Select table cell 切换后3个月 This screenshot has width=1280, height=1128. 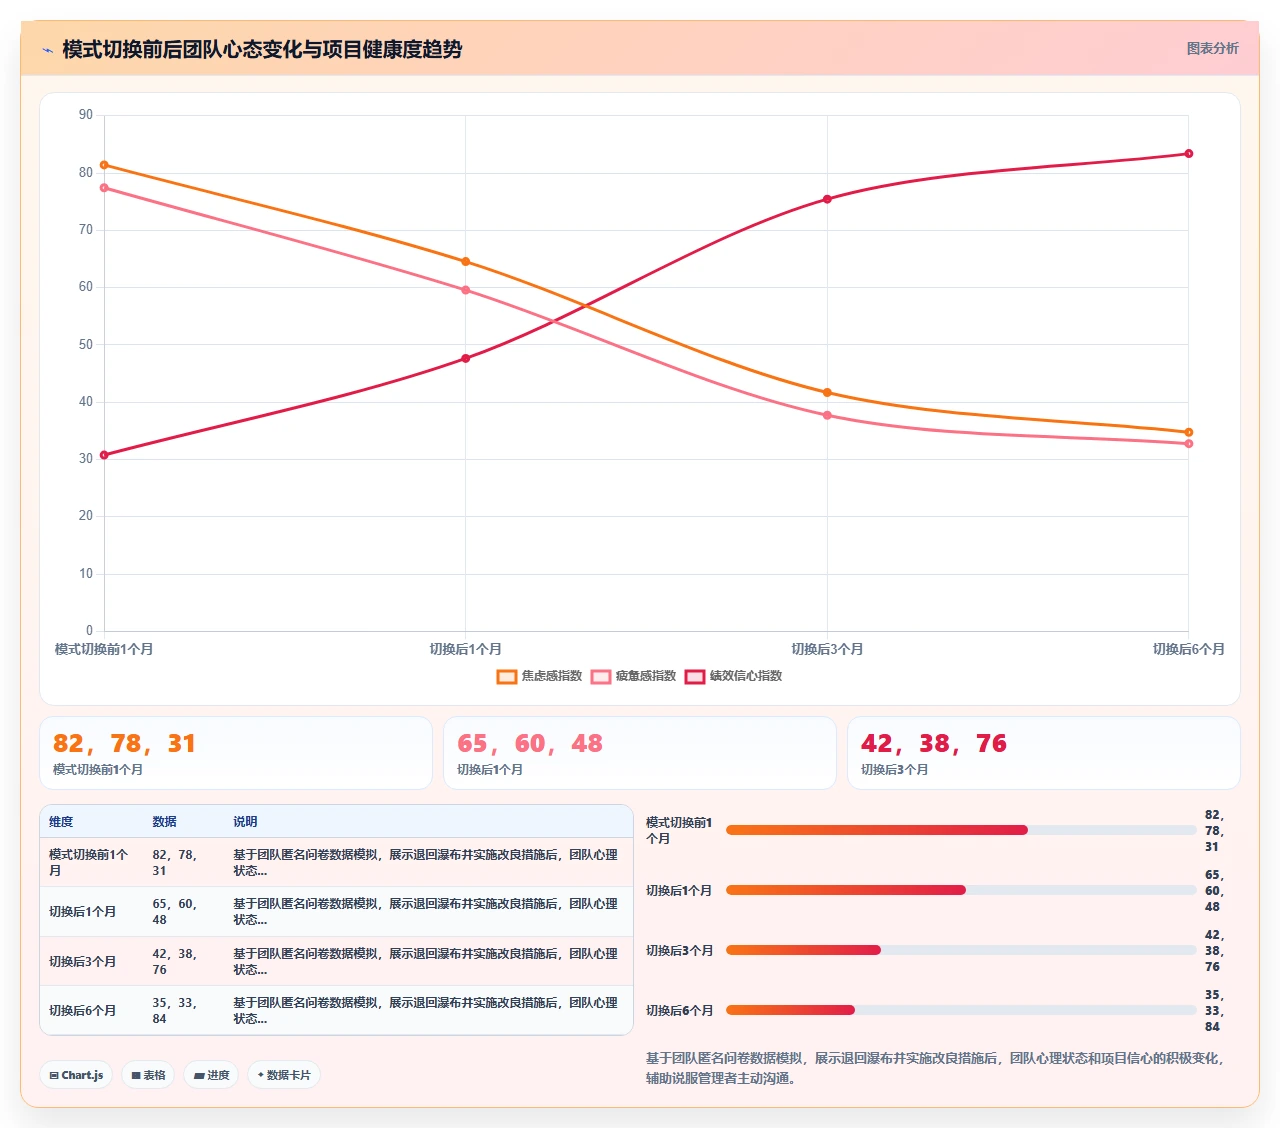[90, 962]
